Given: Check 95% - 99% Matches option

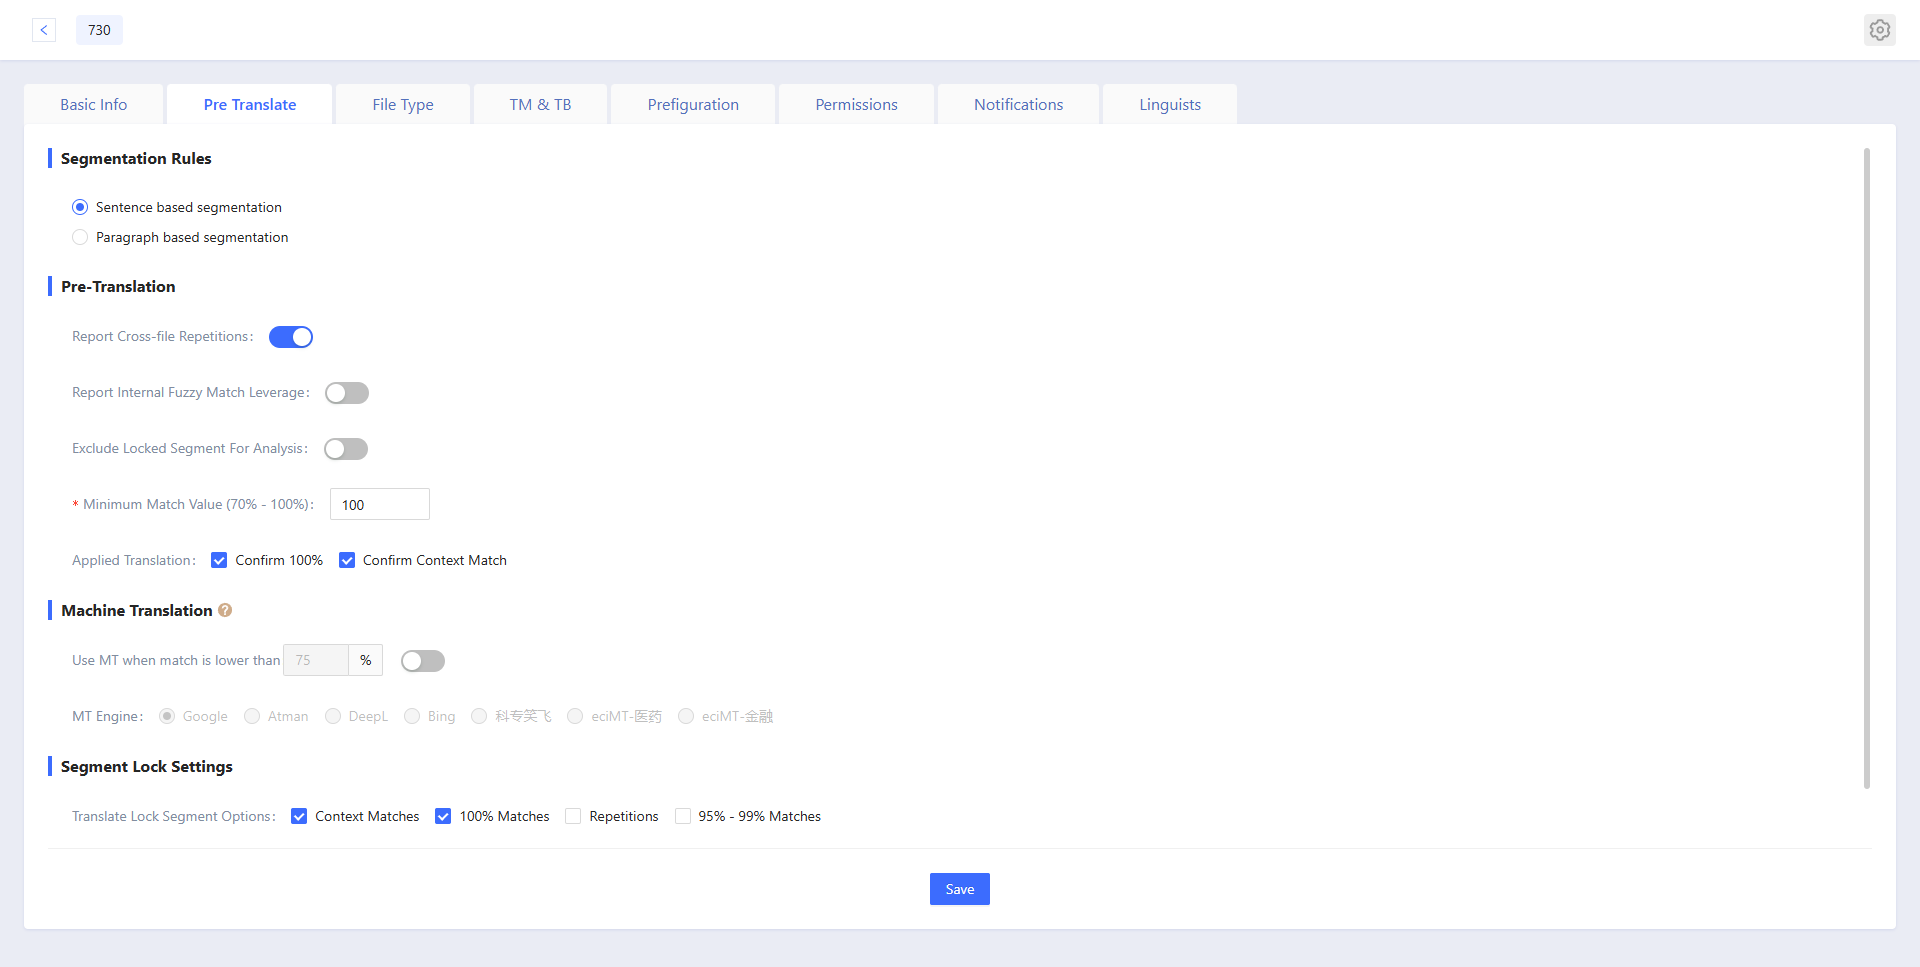Looking at the screenshot, I should click(x=683, y=816).
